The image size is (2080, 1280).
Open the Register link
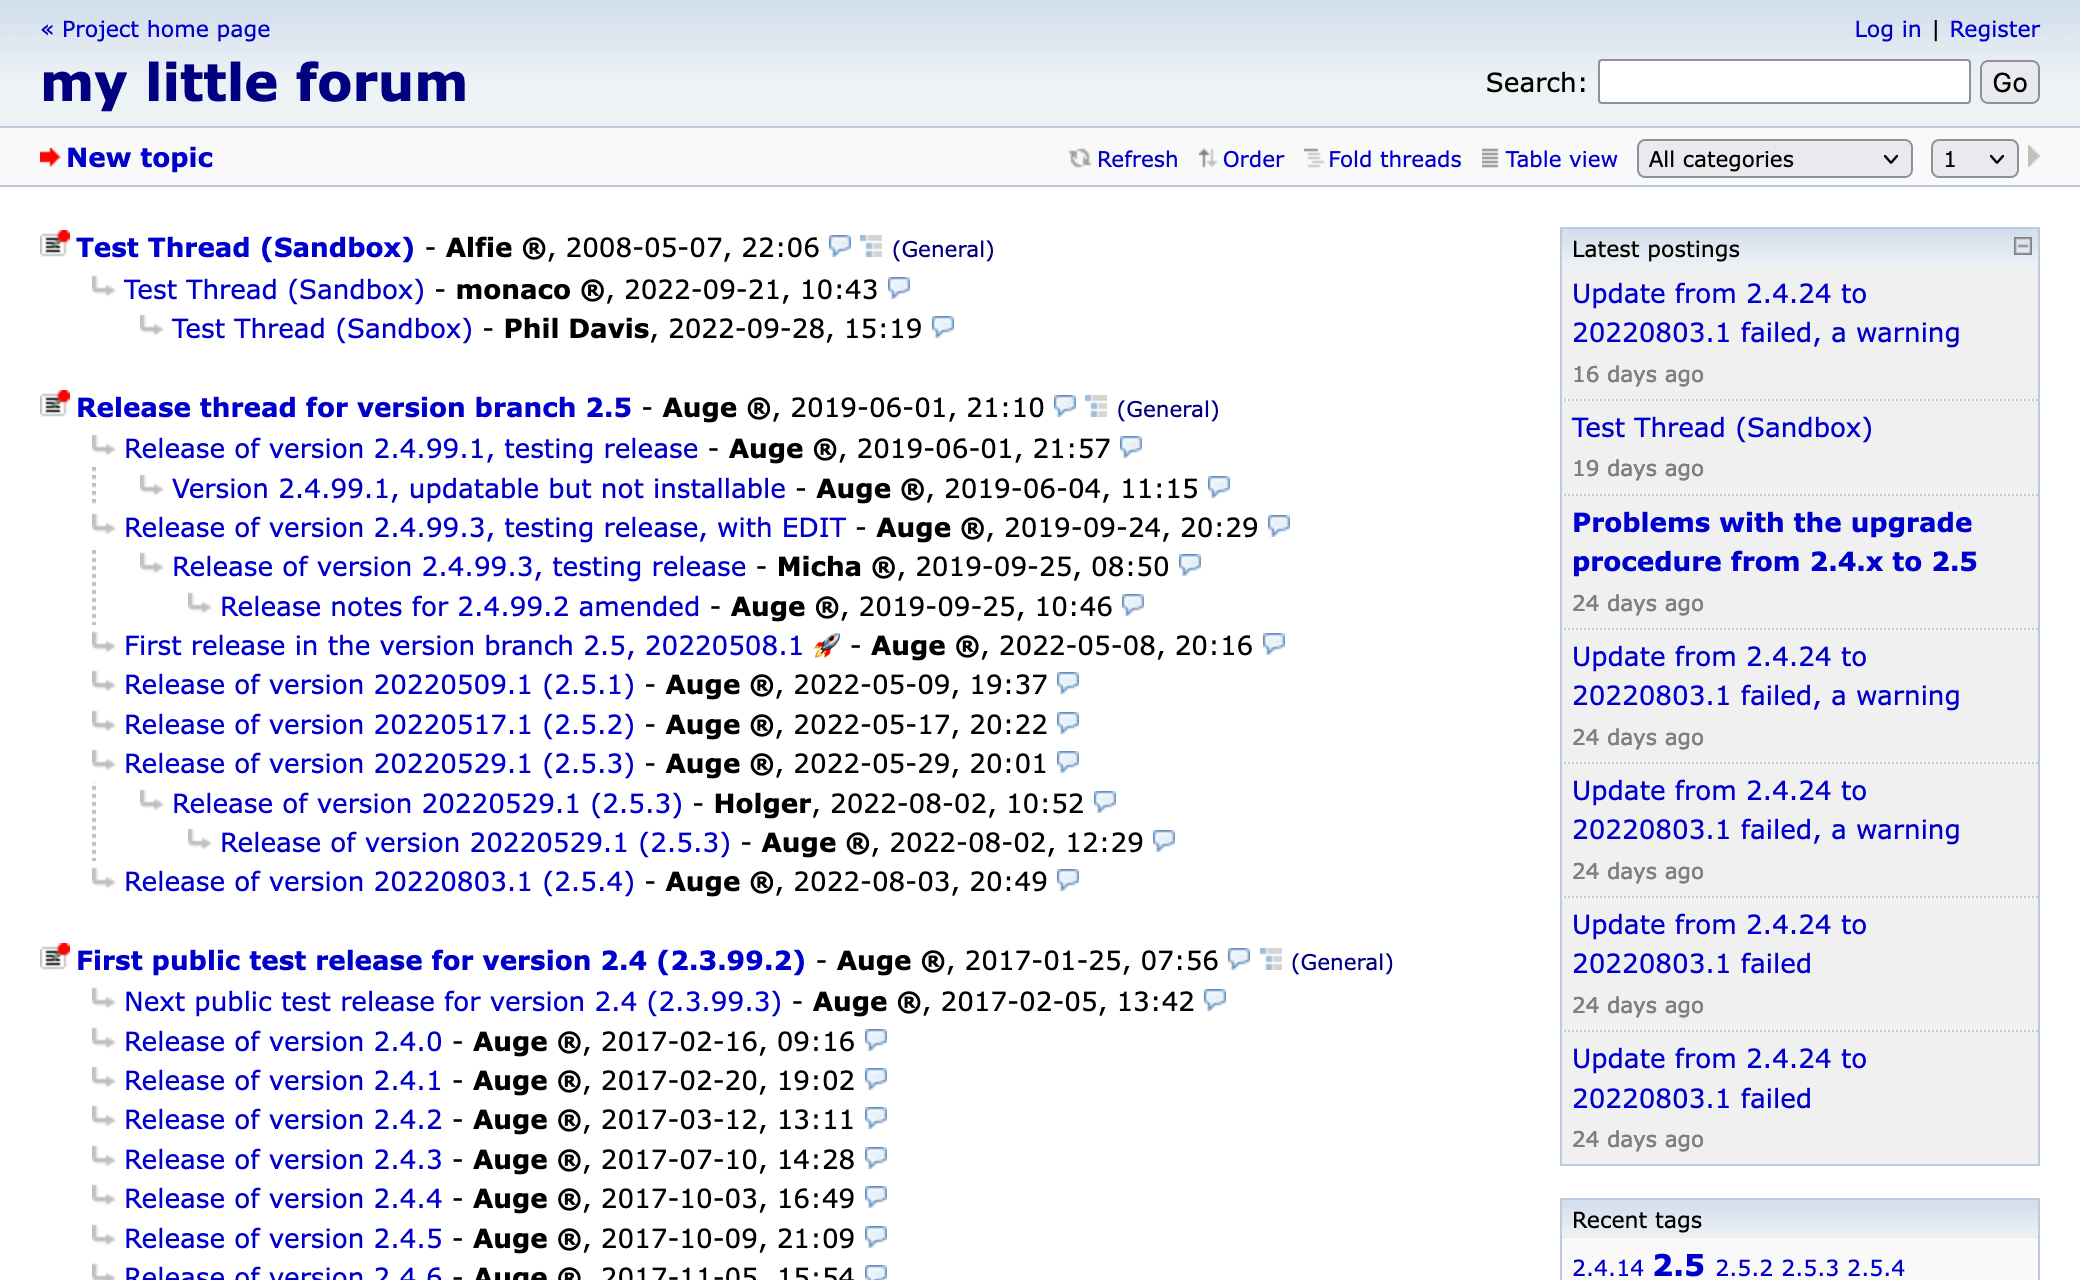(1993, 29)
